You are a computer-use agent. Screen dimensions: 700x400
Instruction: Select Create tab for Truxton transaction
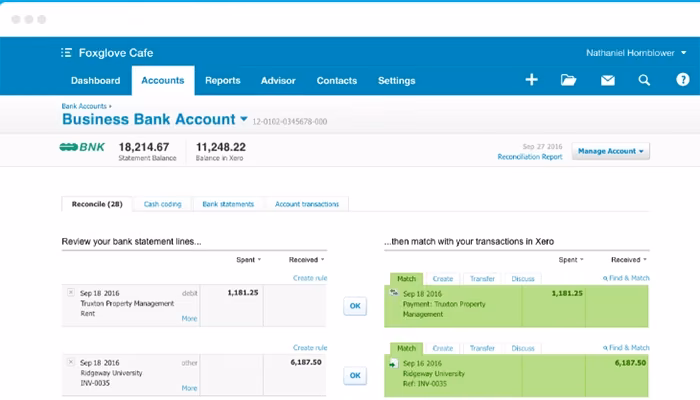pos(443,279)
